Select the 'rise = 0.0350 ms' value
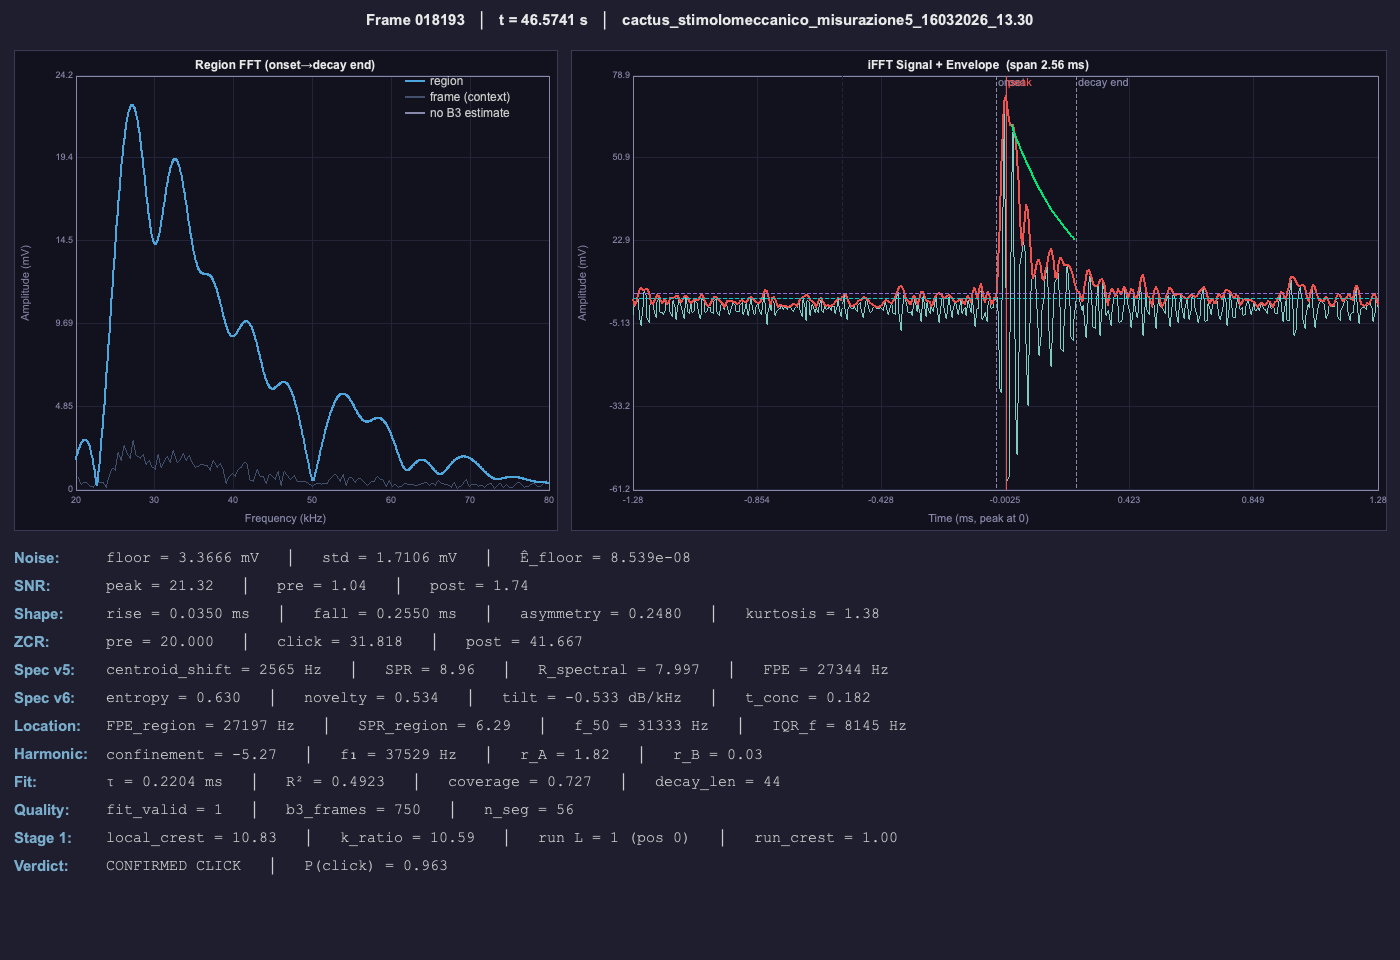Screen dimensions: 1400x960 [x=178, y=614]
